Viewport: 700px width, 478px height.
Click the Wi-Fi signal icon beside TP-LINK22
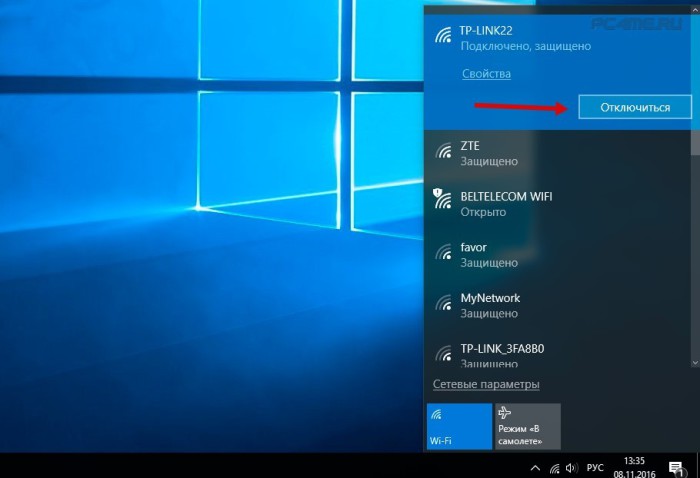pos(443,35)
